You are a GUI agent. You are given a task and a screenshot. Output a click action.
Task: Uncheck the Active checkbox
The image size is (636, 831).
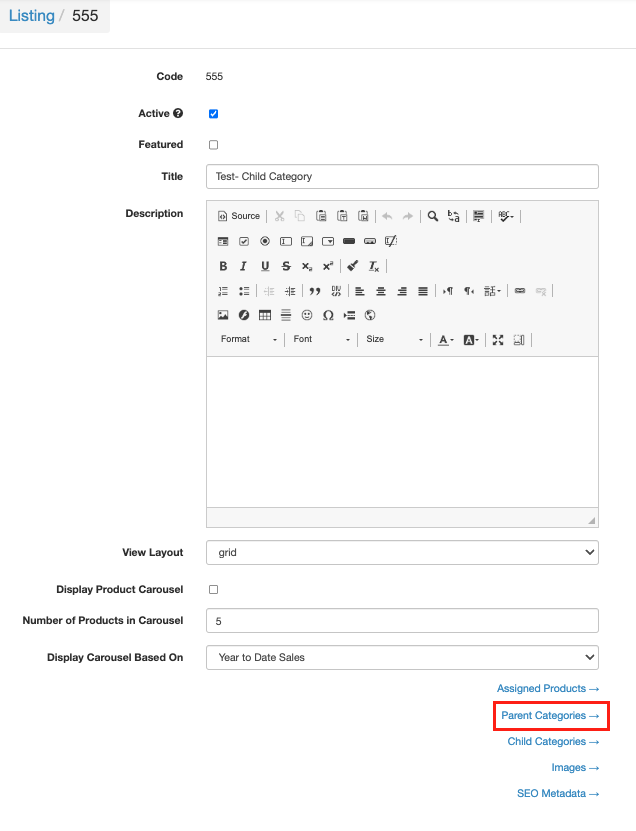(x=214, y=114)
